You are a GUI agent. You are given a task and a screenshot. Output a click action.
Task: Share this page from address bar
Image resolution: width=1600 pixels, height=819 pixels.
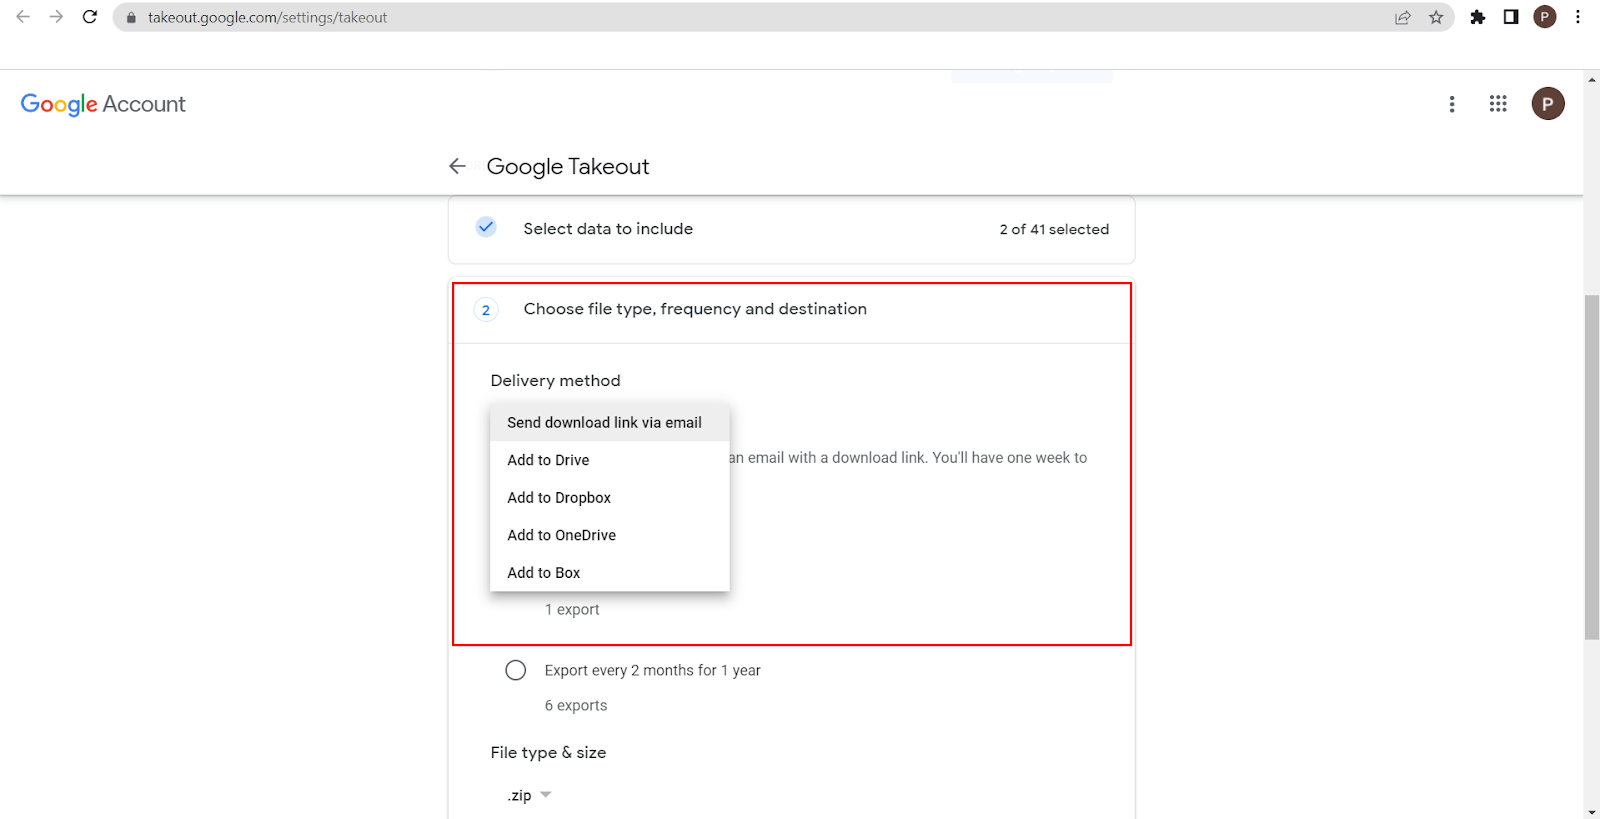point(1403,17)
